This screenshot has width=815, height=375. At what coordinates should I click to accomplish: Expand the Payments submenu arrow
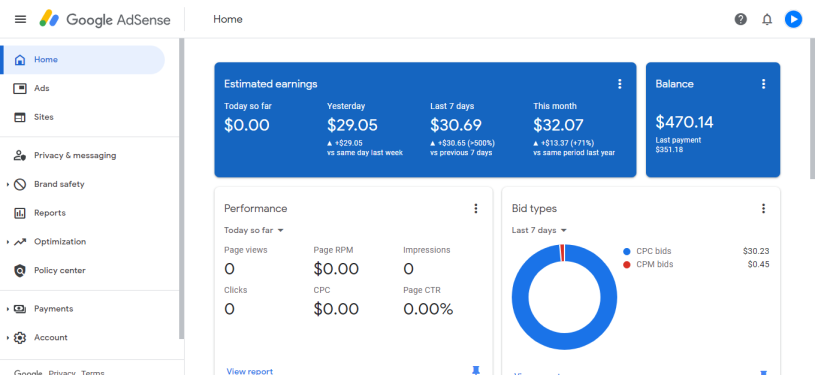[8, 309]
